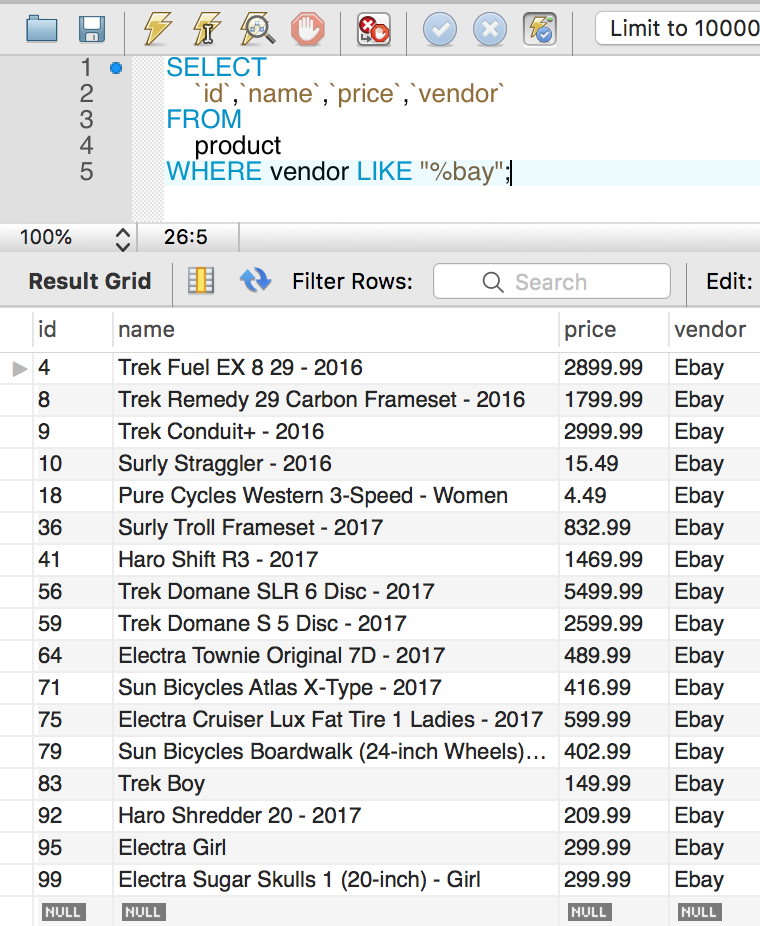Viewport: 760px width, 926px height.
Task: Click price cell 15.49
Action: tap(614, 464)
